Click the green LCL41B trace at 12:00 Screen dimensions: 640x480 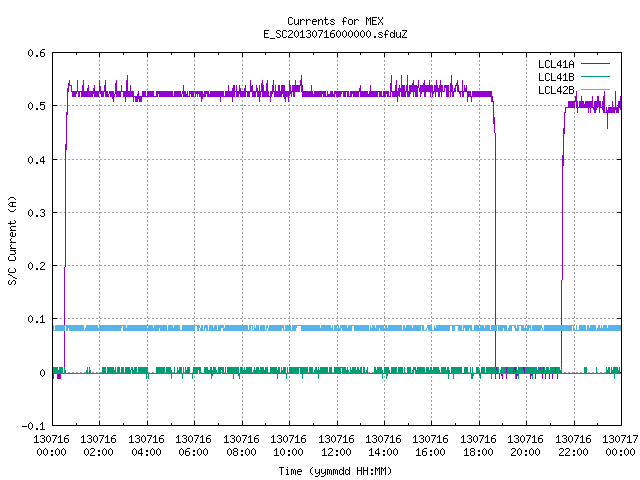tap(337, 371)
